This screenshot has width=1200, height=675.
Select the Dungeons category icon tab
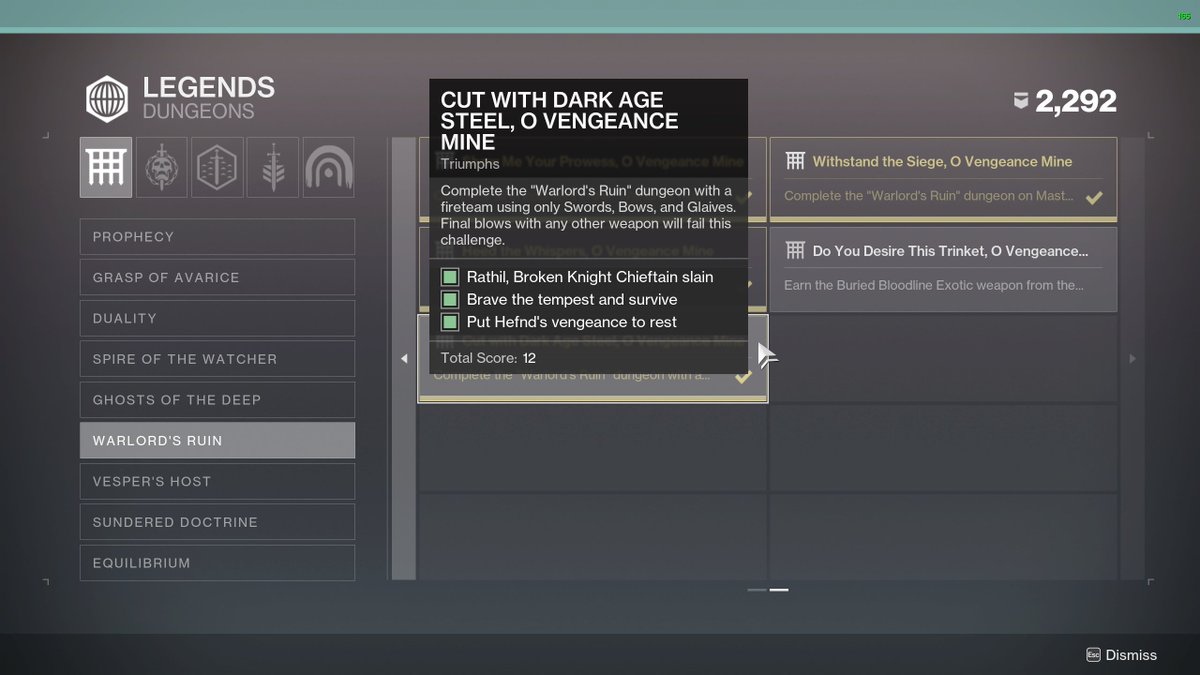(x=106, y=167)
